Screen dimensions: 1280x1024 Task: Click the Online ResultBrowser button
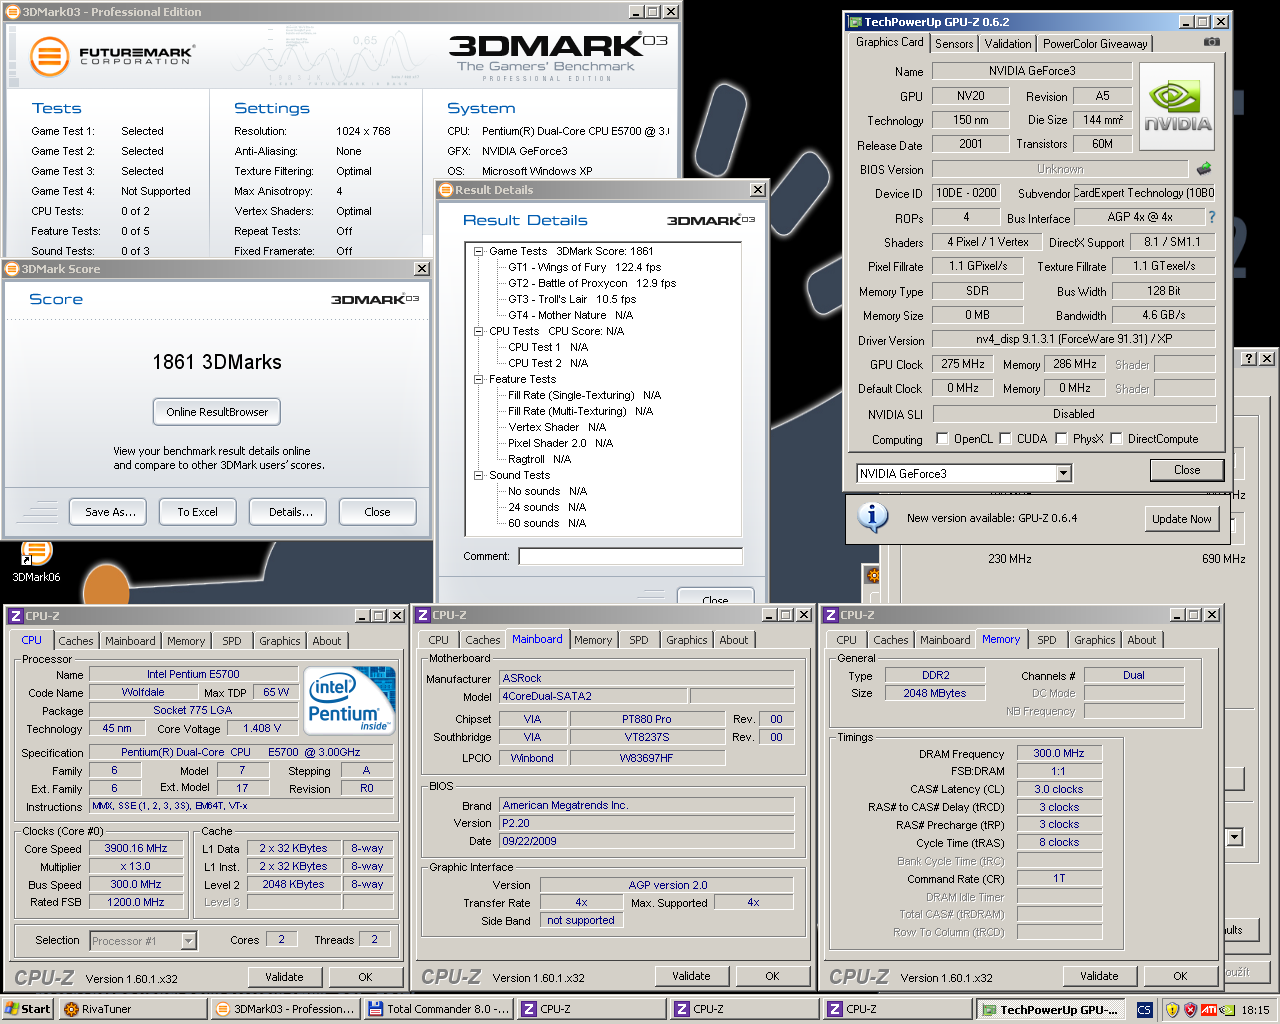point(217,411)
